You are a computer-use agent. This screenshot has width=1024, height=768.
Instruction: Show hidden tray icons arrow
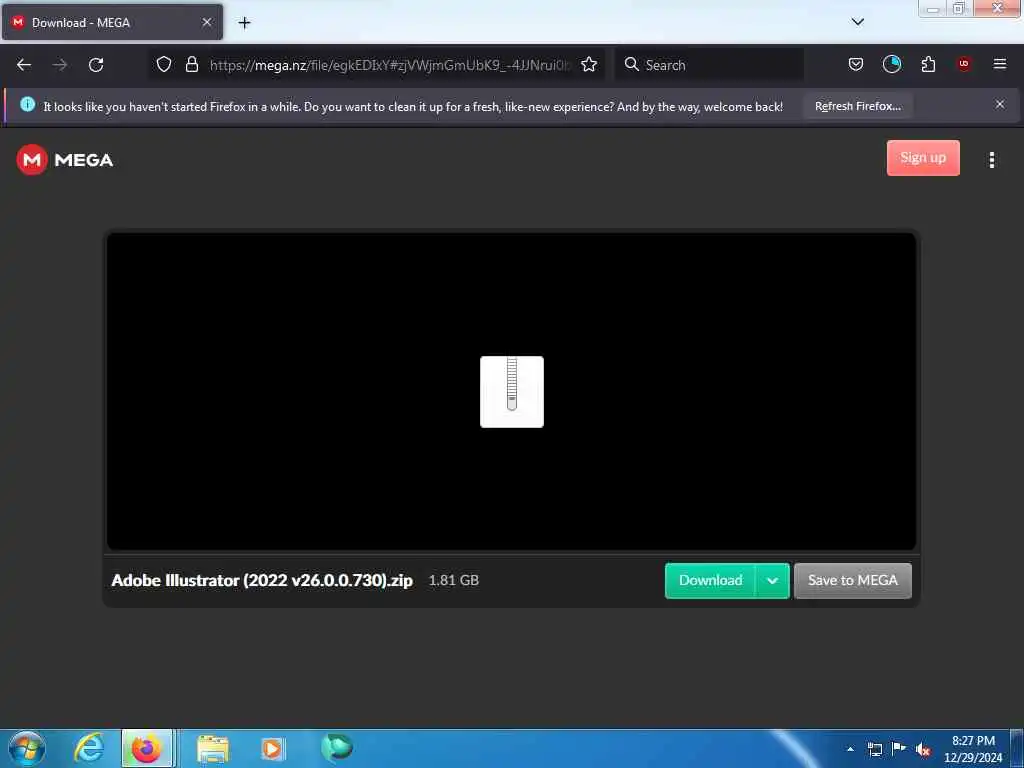tap(850, 749)
